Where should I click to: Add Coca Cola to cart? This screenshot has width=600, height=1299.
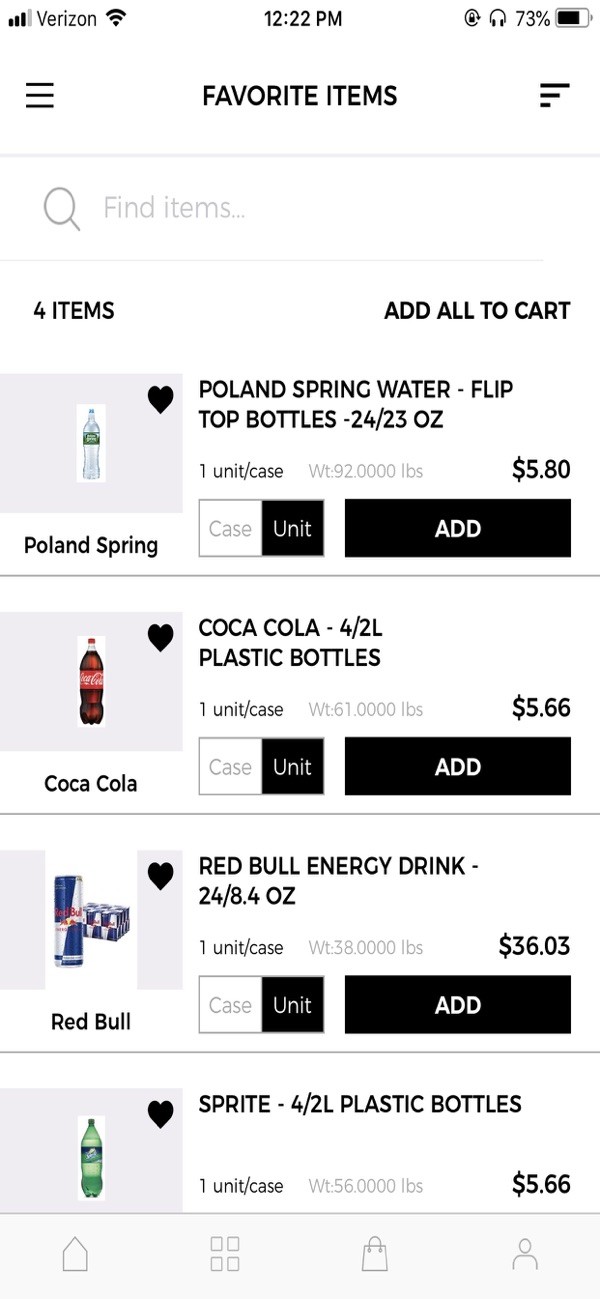(x=458, y=767)
